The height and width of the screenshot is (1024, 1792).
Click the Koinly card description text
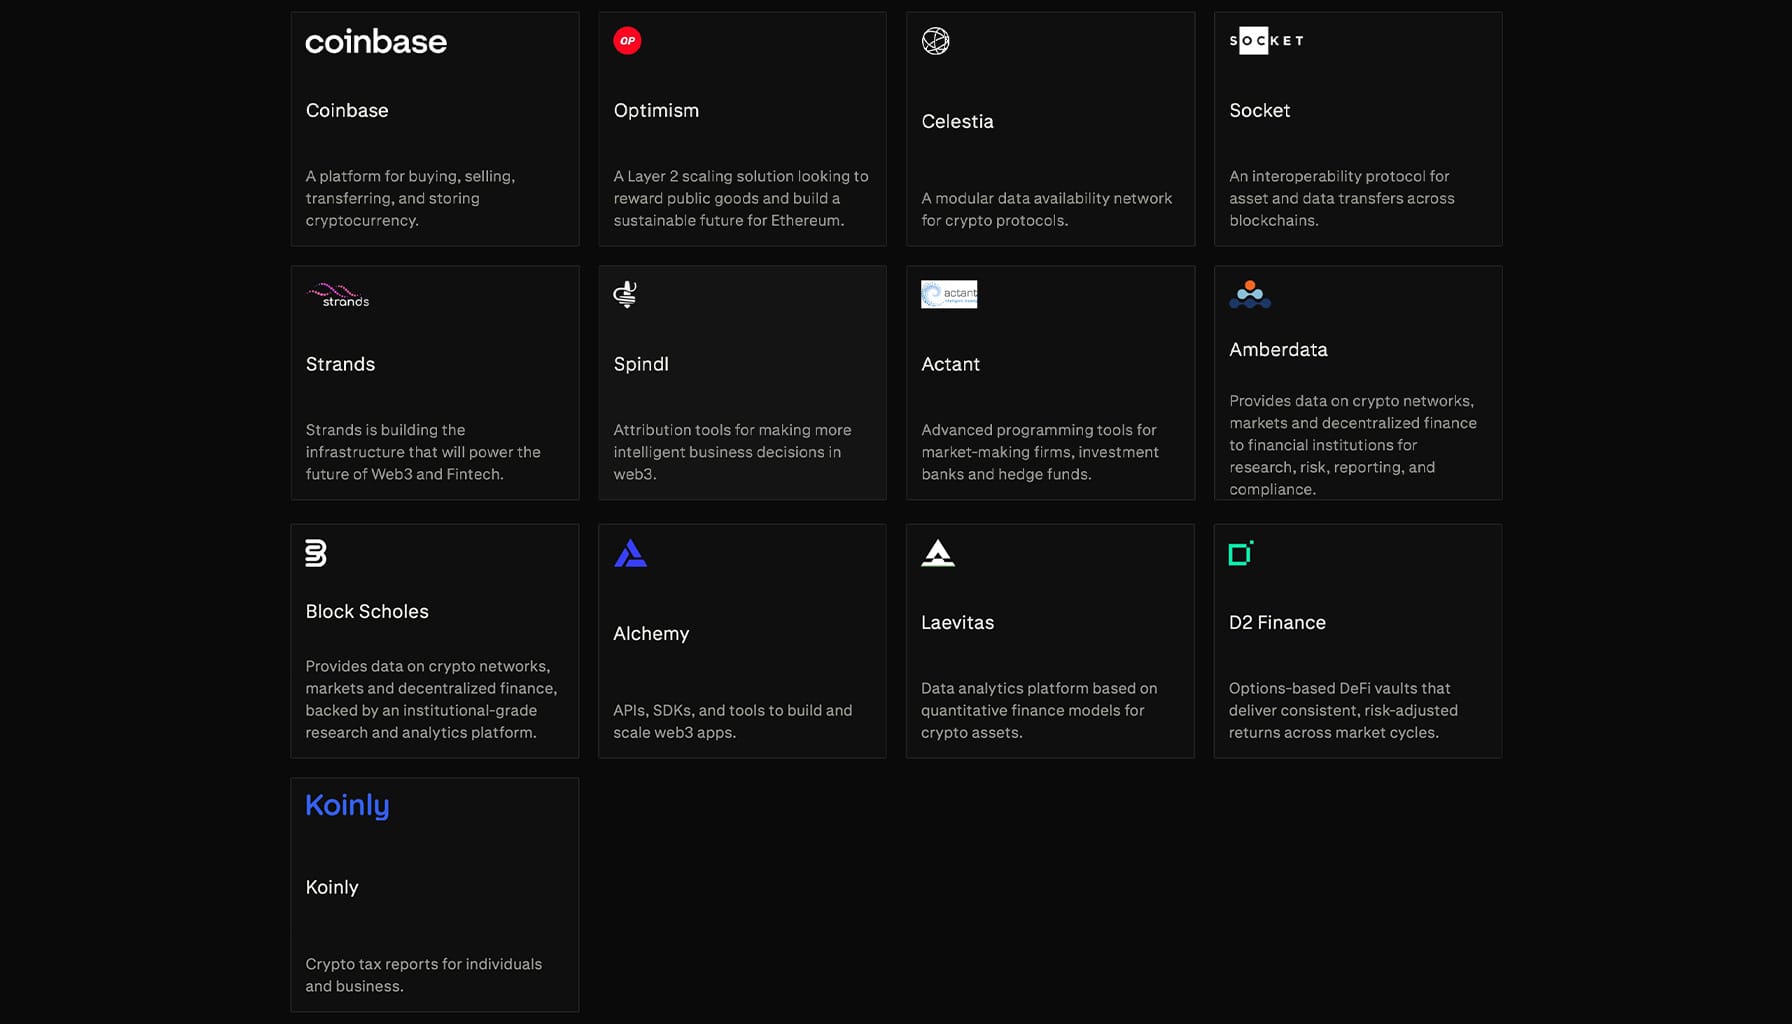[x=423, y=975]
